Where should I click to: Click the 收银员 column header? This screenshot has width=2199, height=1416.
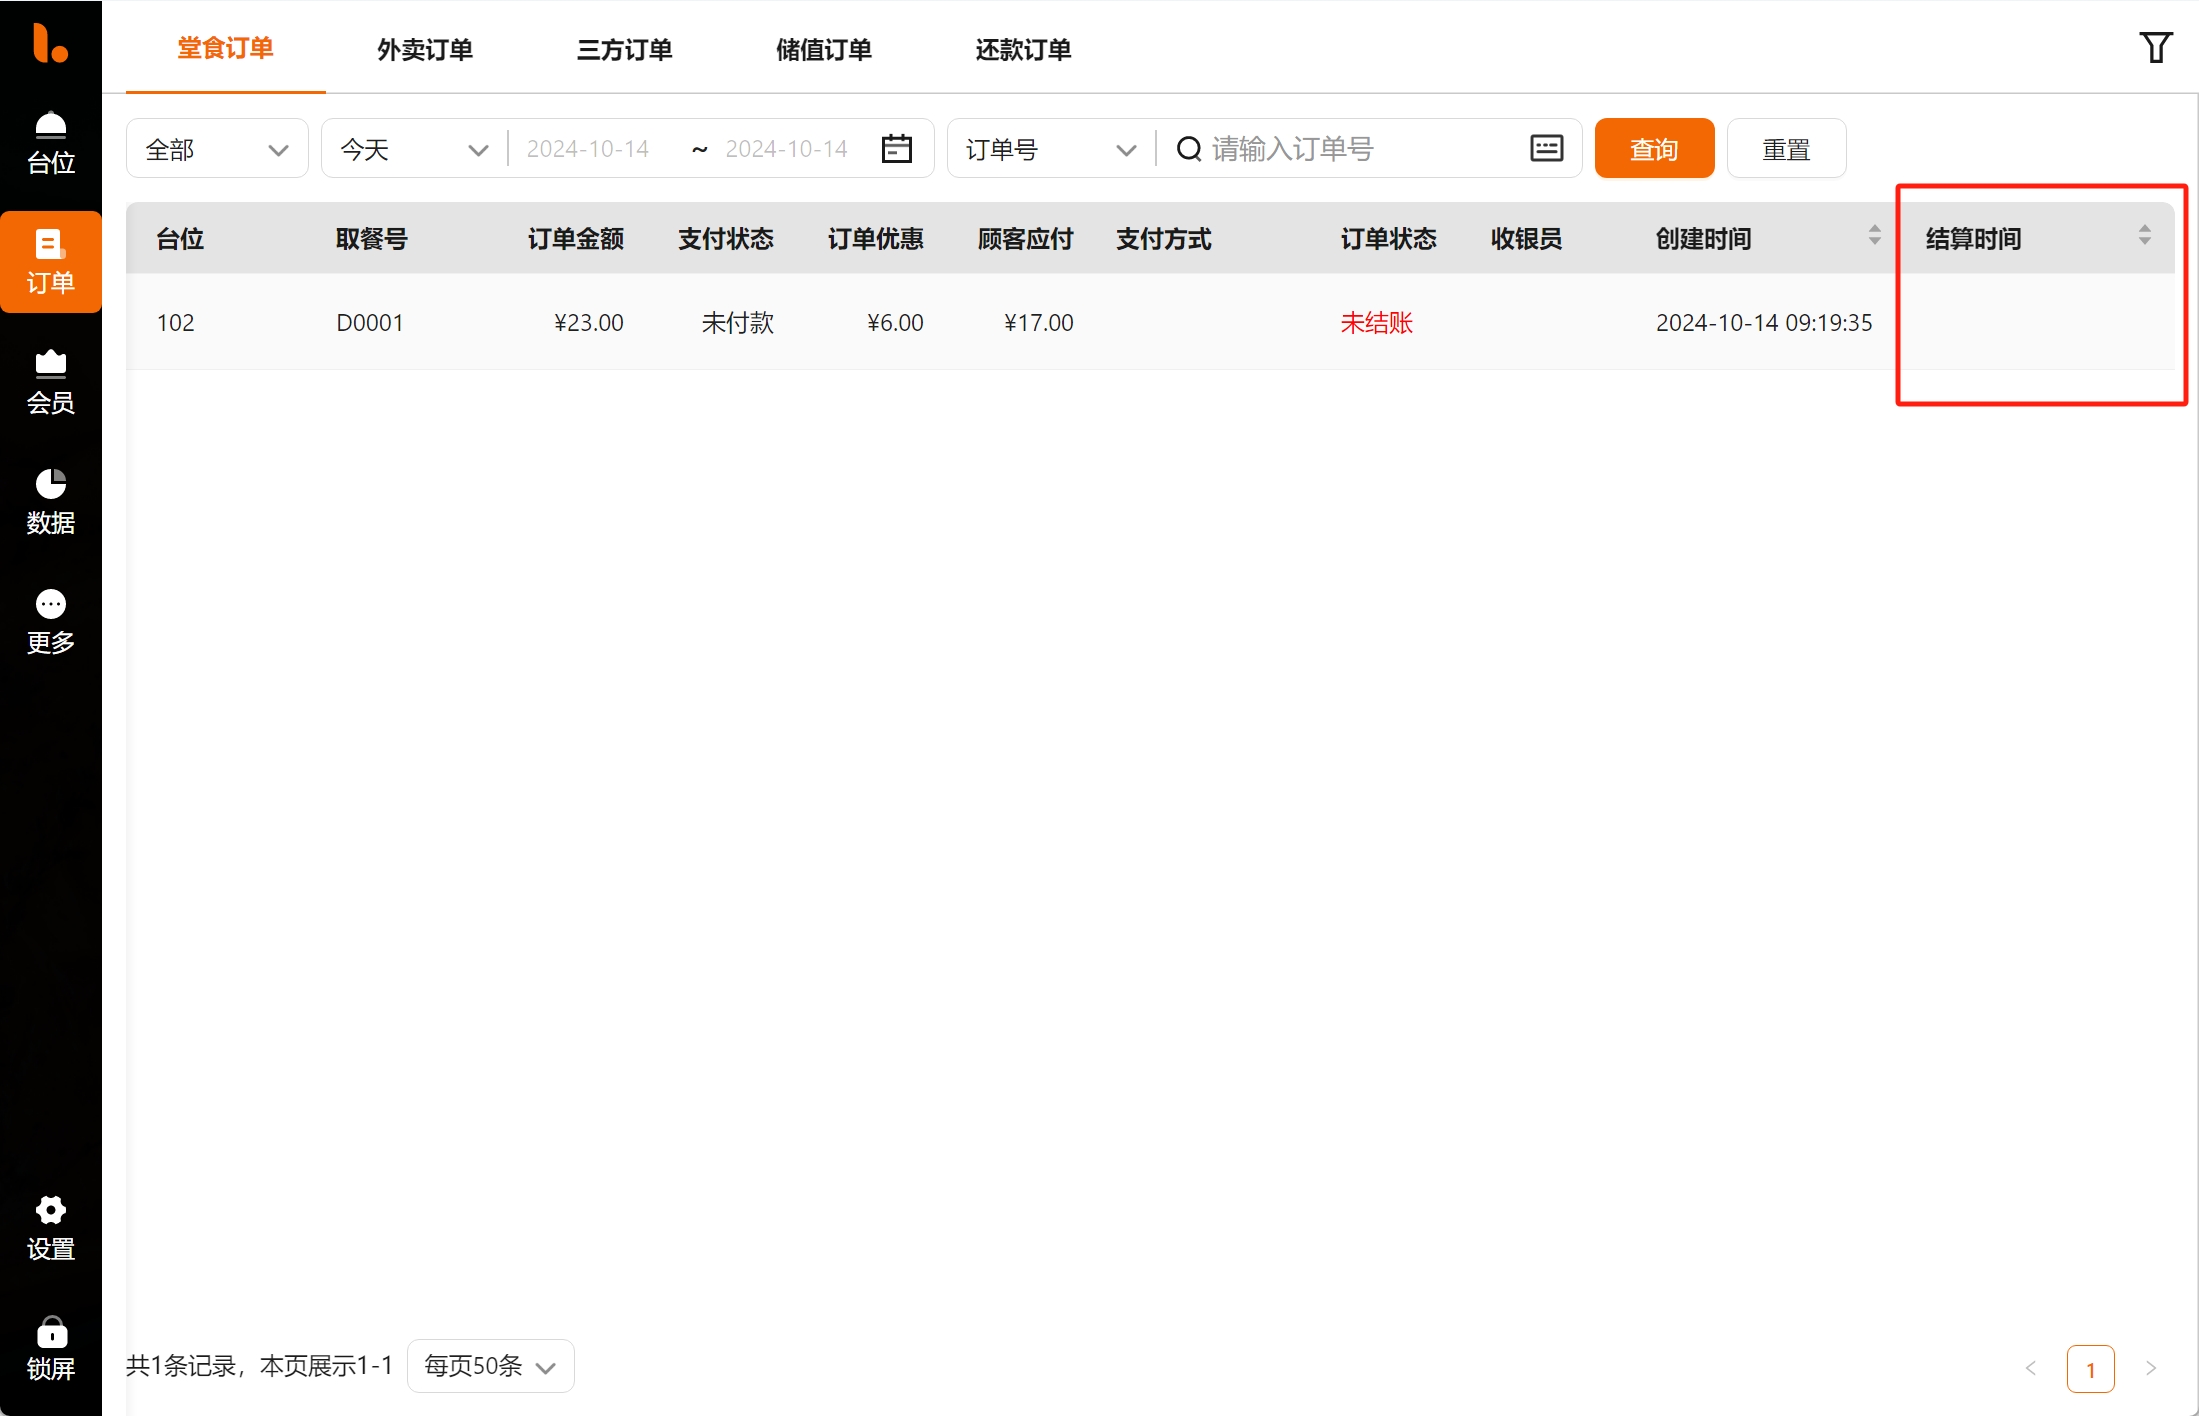1527,238
